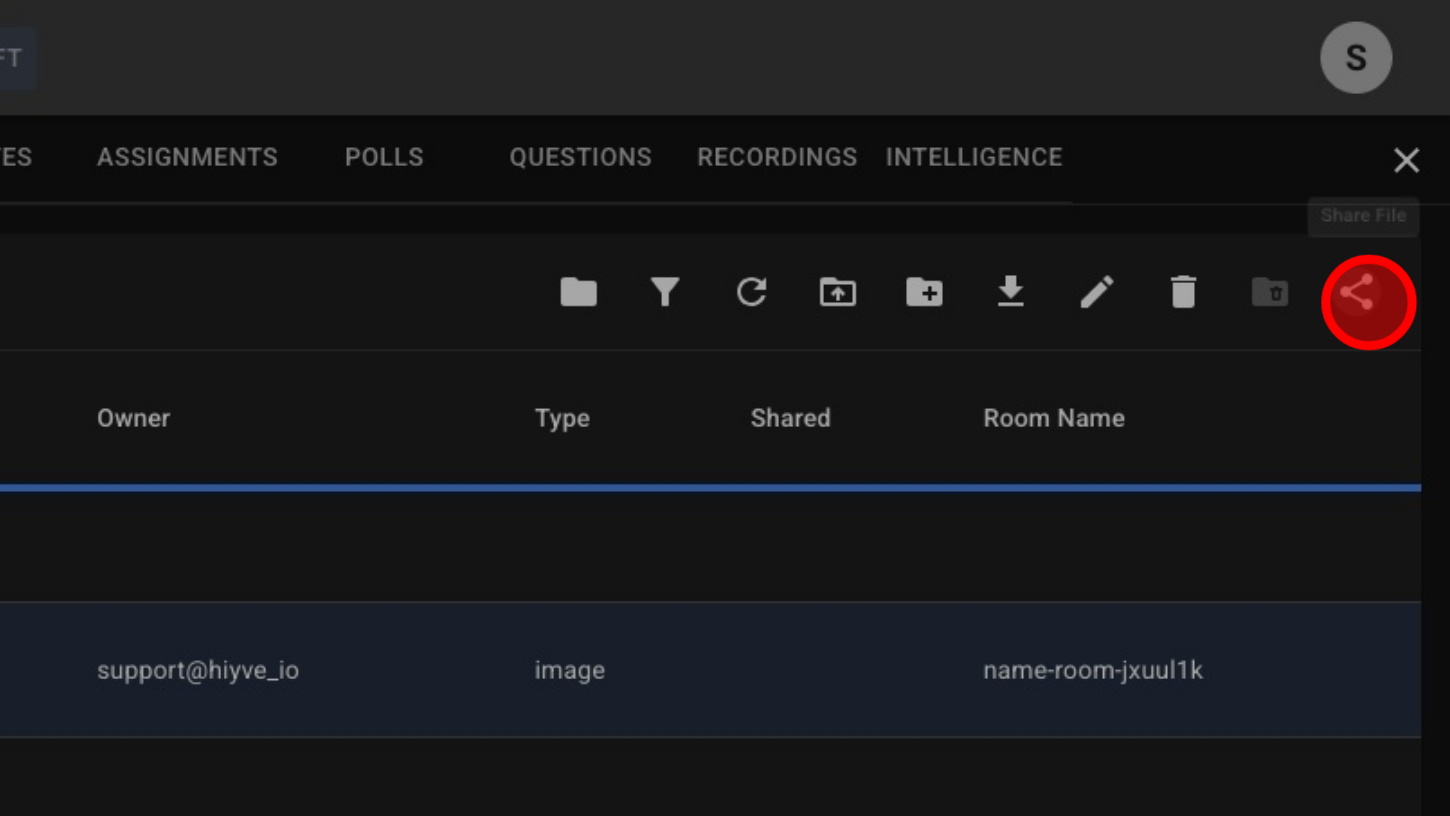1450x816 pixels.
Task: Open the user avatar labeled S
Action: tap(1355, 58)
